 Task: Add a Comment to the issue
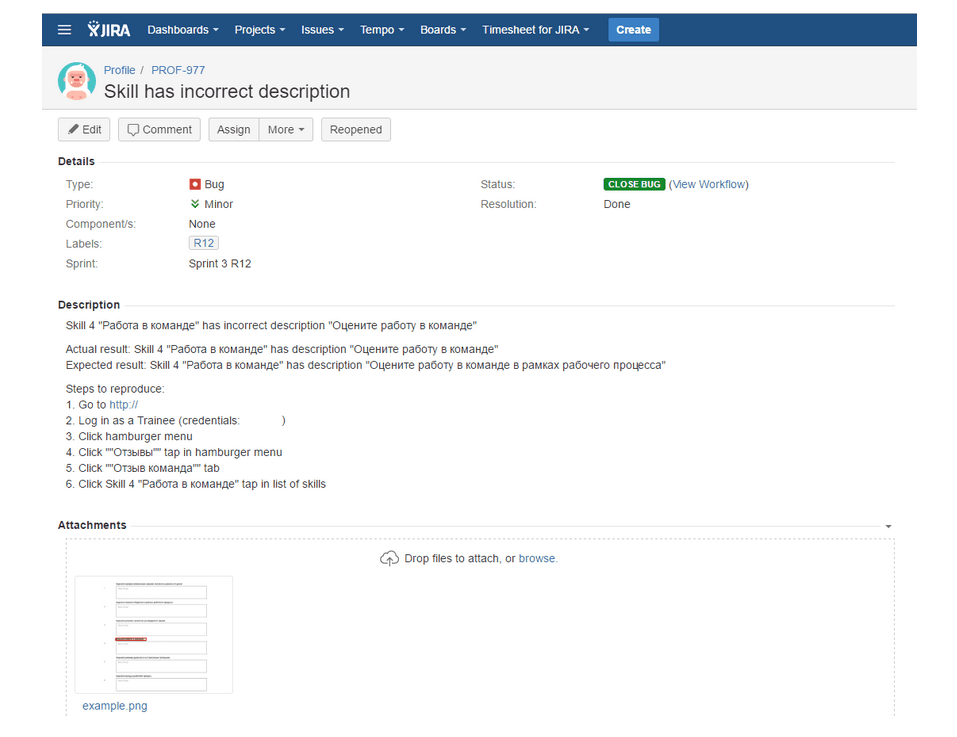click(159, 130)
